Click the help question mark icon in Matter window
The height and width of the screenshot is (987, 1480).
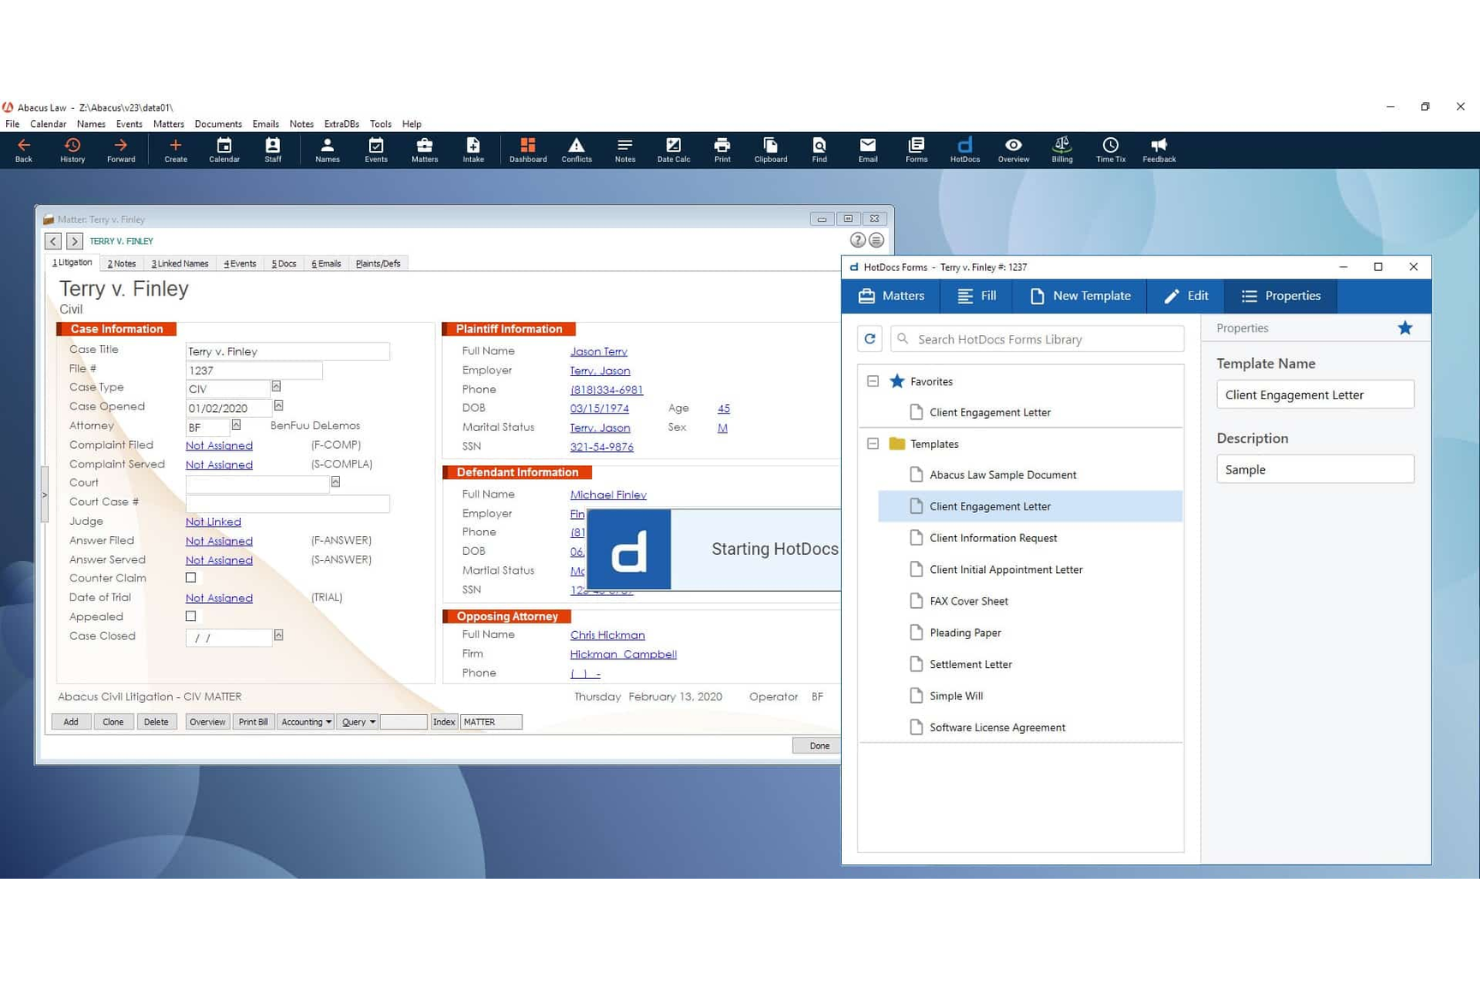click(x=857, y=240)
